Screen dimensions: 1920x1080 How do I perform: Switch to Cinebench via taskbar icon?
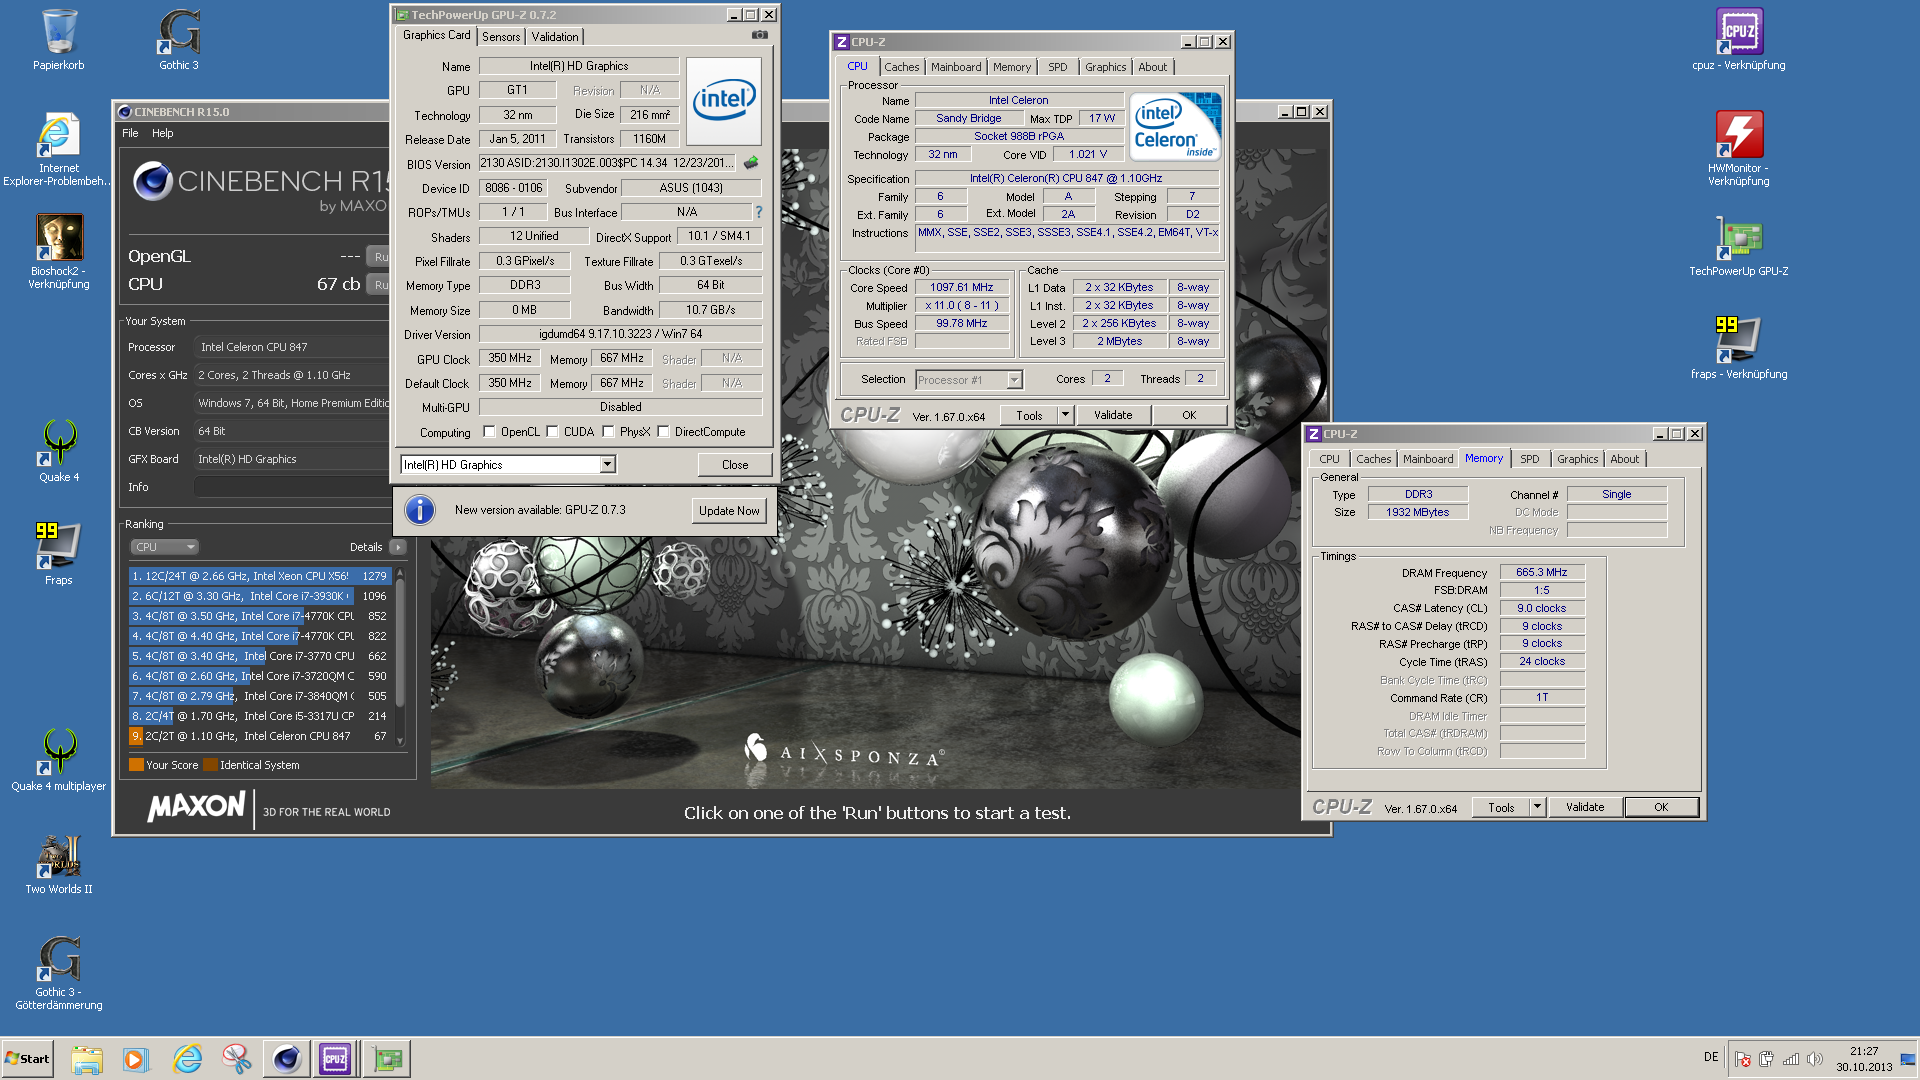287,1059
